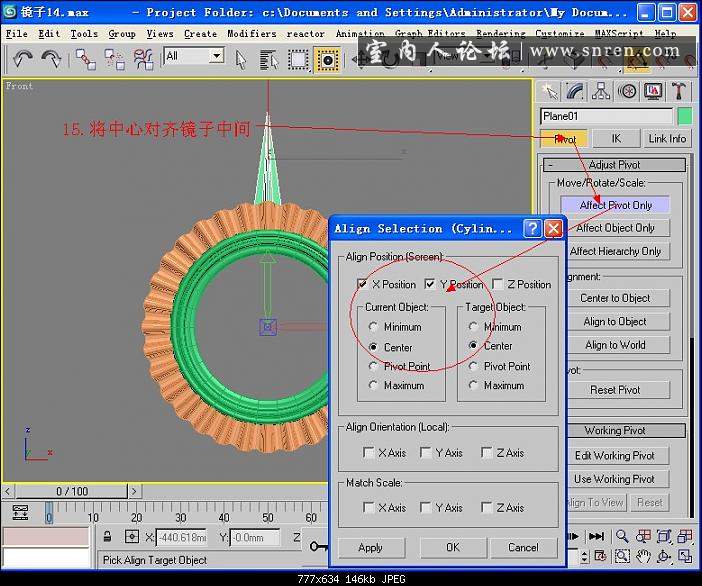Open the Modifiers menu

click(252, 34)
